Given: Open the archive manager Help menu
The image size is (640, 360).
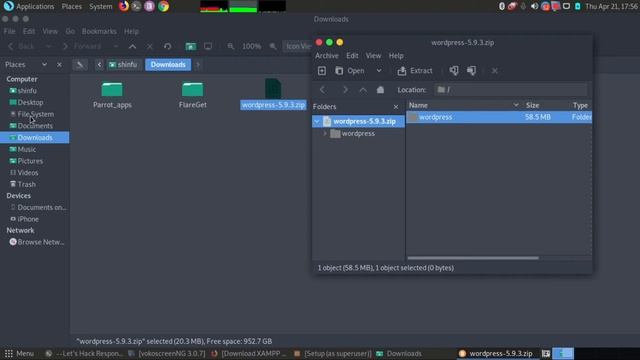Looking at the screenshot, I should click(396, 56).
